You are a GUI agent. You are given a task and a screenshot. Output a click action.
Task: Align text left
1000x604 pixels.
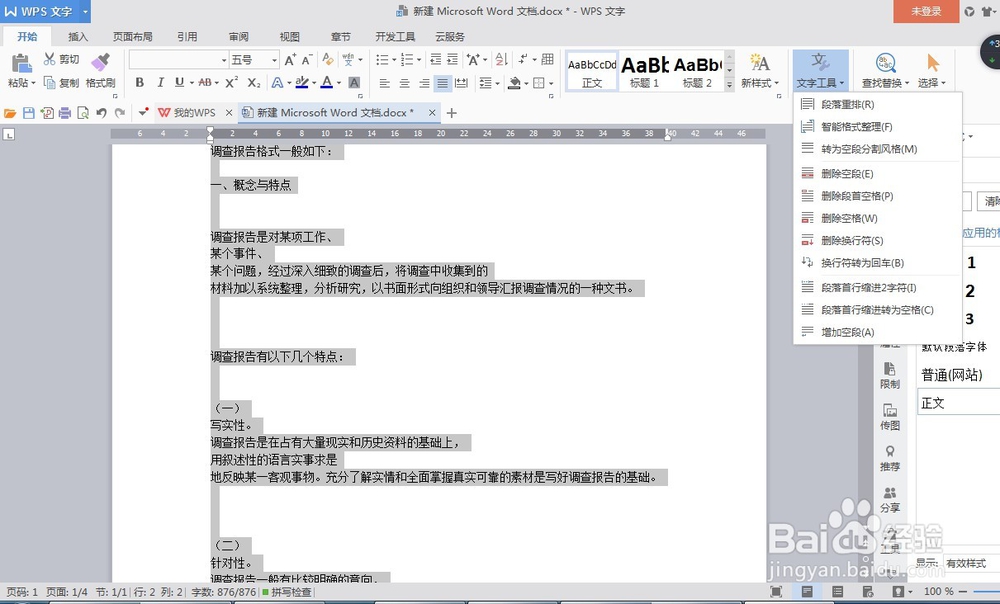(x=384, y=83)
